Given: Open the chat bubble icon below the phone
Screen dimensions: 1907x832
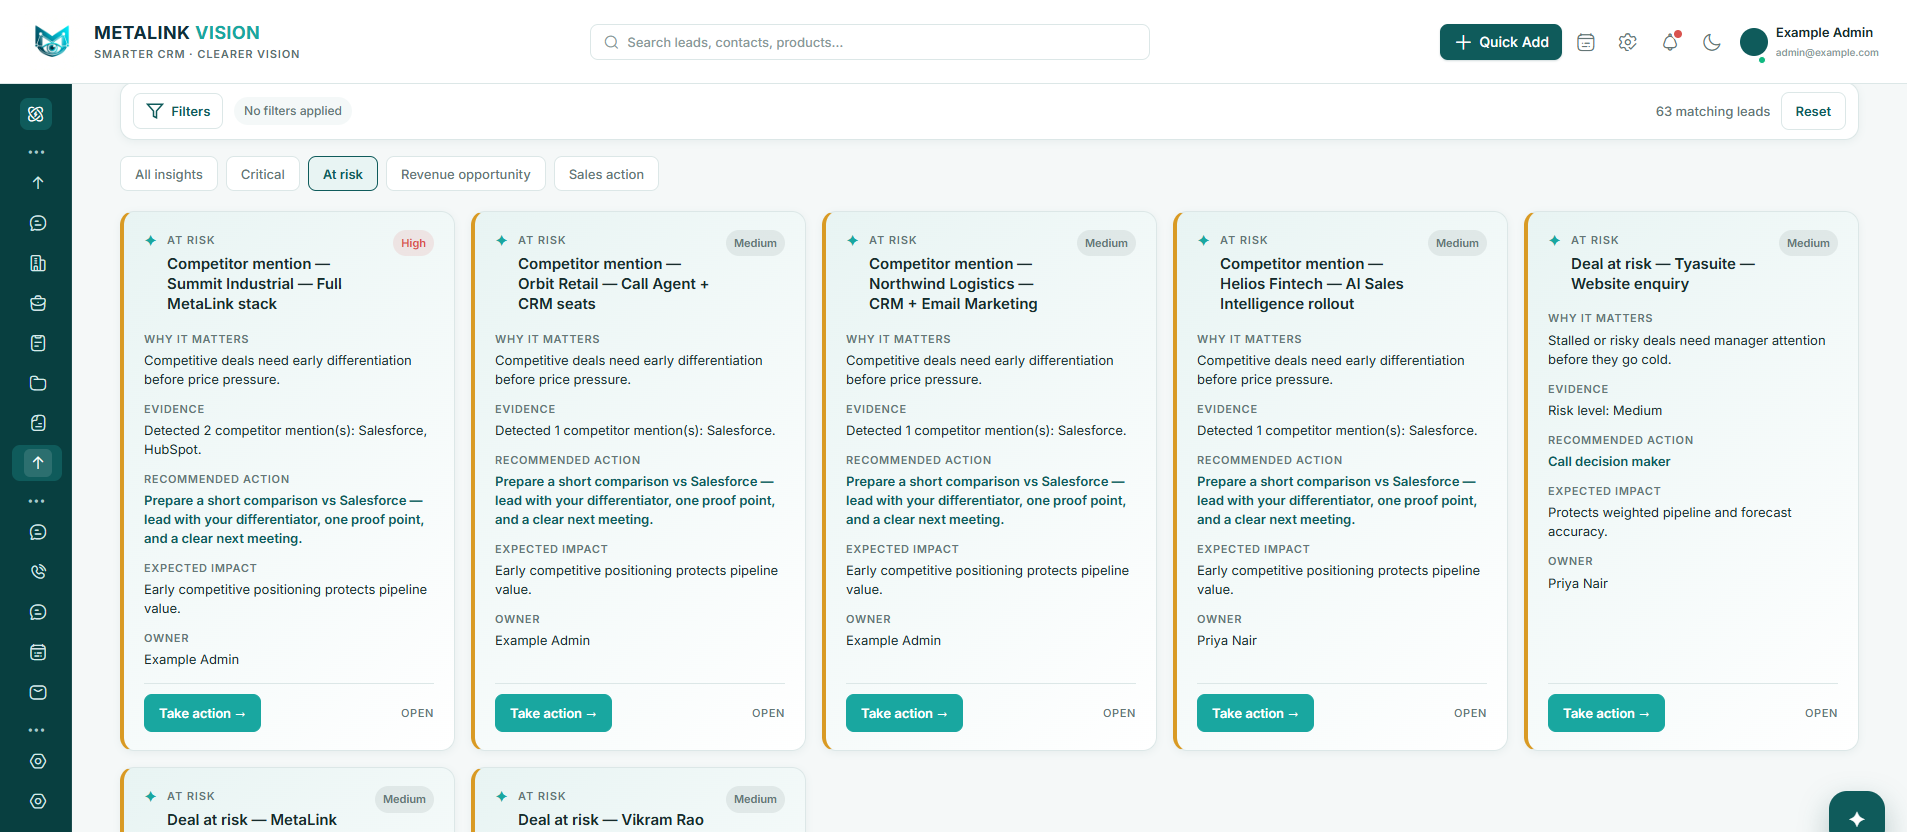Looking at the screenshot, I should pyautogui.click(x=38, y=612).
